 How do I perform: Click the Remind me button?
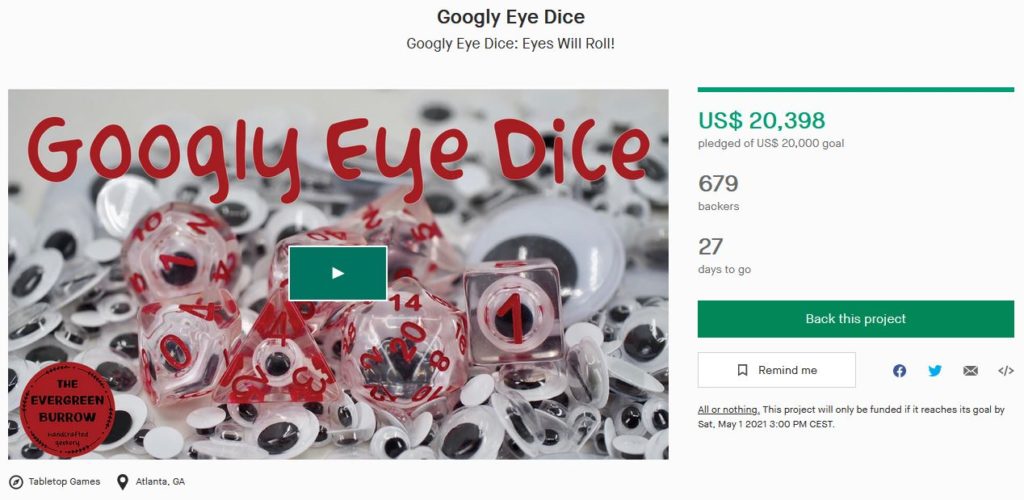coord(776,370)
